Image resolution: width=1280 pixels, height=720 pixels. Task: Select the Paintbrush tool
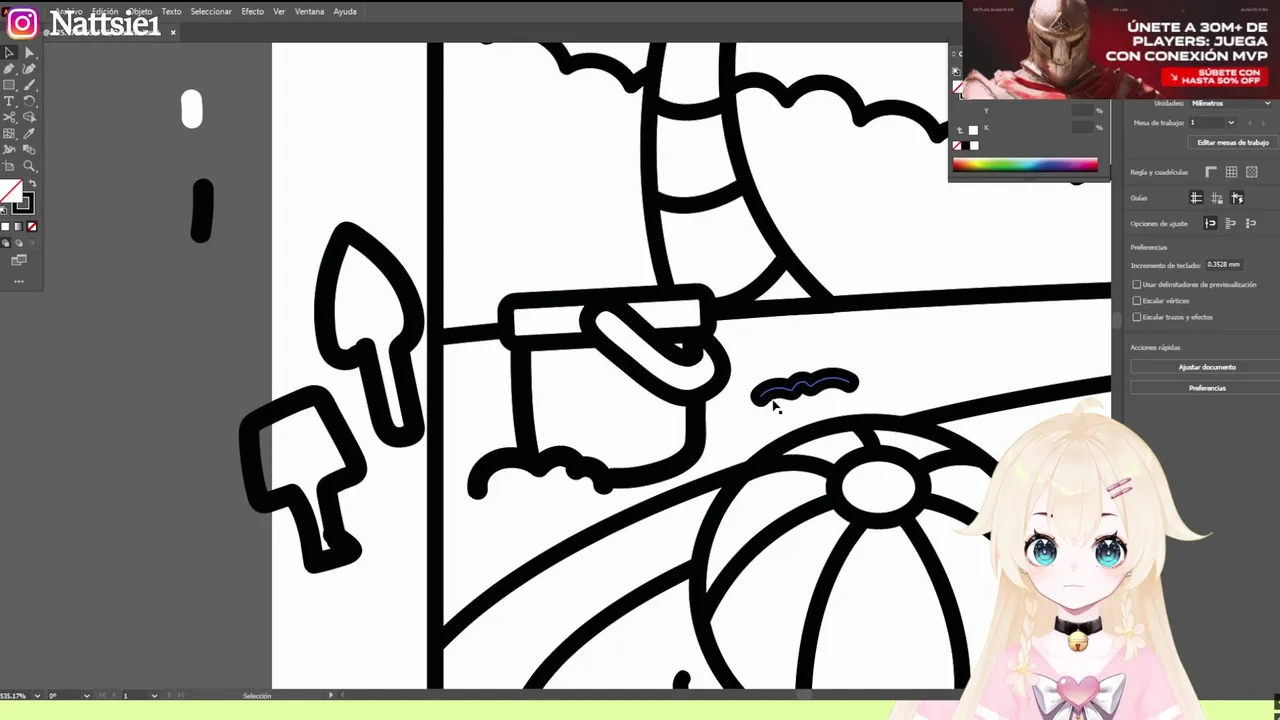click(29, 85)
